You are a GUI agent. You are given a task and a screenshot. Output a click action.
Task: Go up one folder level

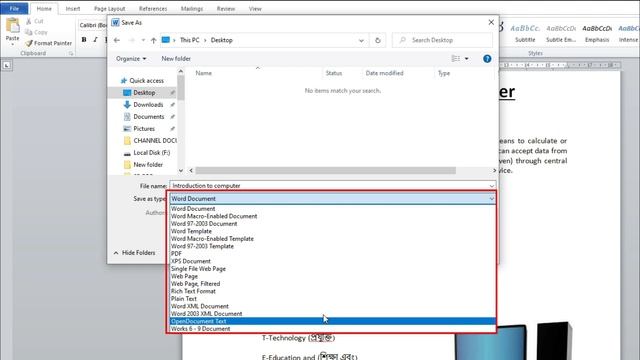[153, 40]
